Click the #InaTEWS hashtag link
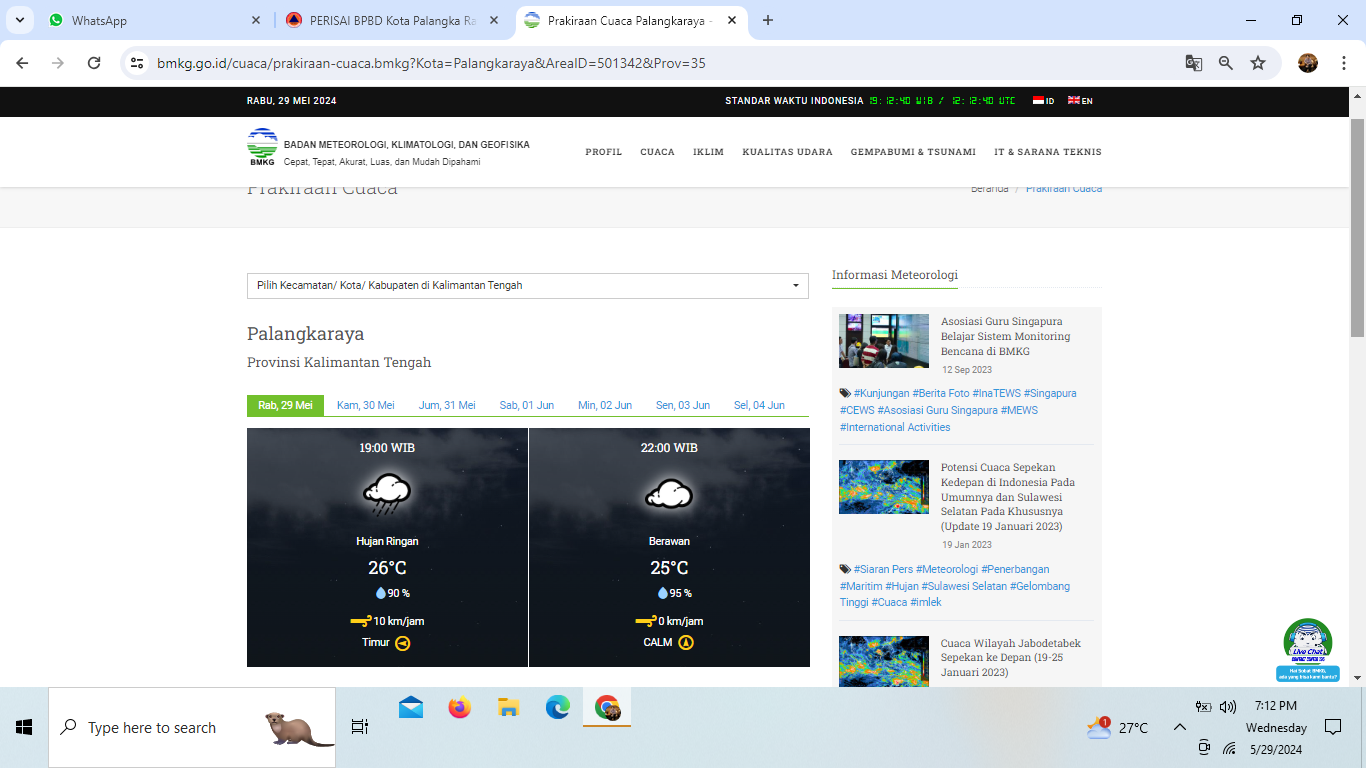This screenshot has height=768, width=1366. point(996,393)
